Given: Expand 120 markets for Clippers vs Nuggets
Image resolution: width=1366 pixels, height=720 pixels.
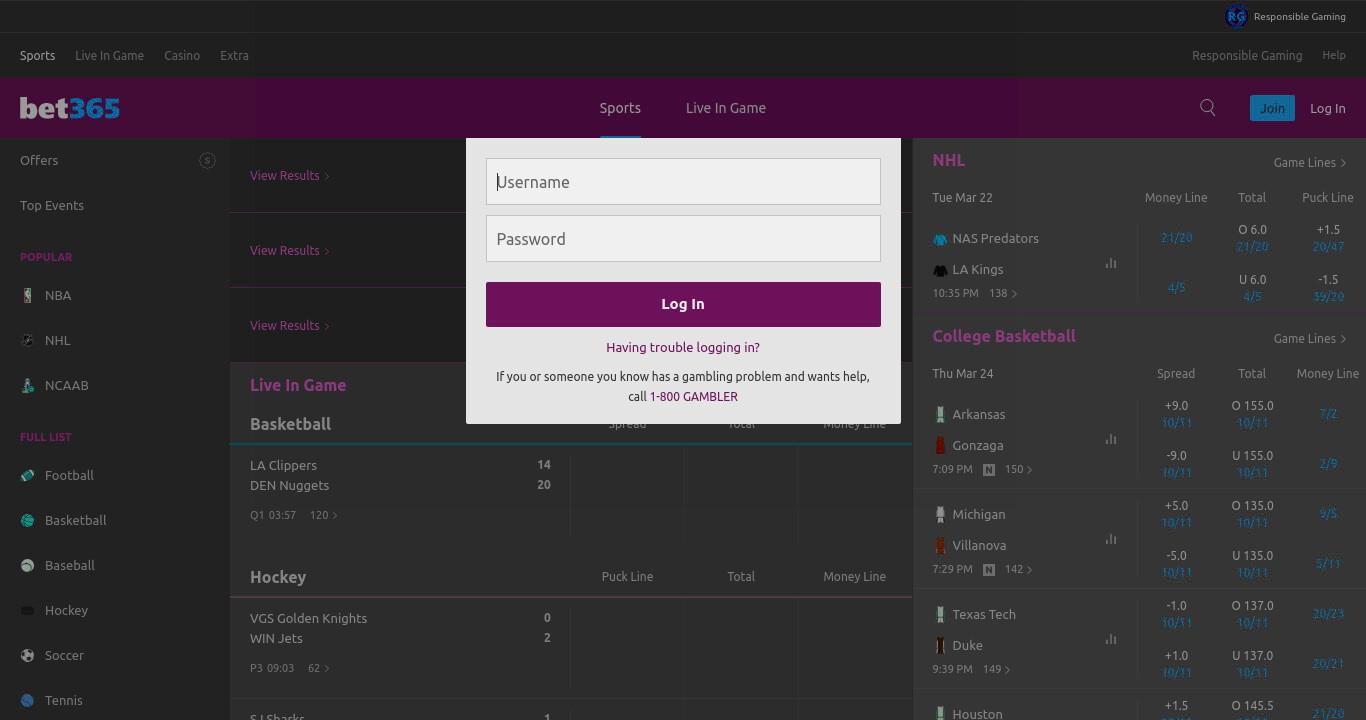Looking at the screenshot, I should [x=324, y=515].
